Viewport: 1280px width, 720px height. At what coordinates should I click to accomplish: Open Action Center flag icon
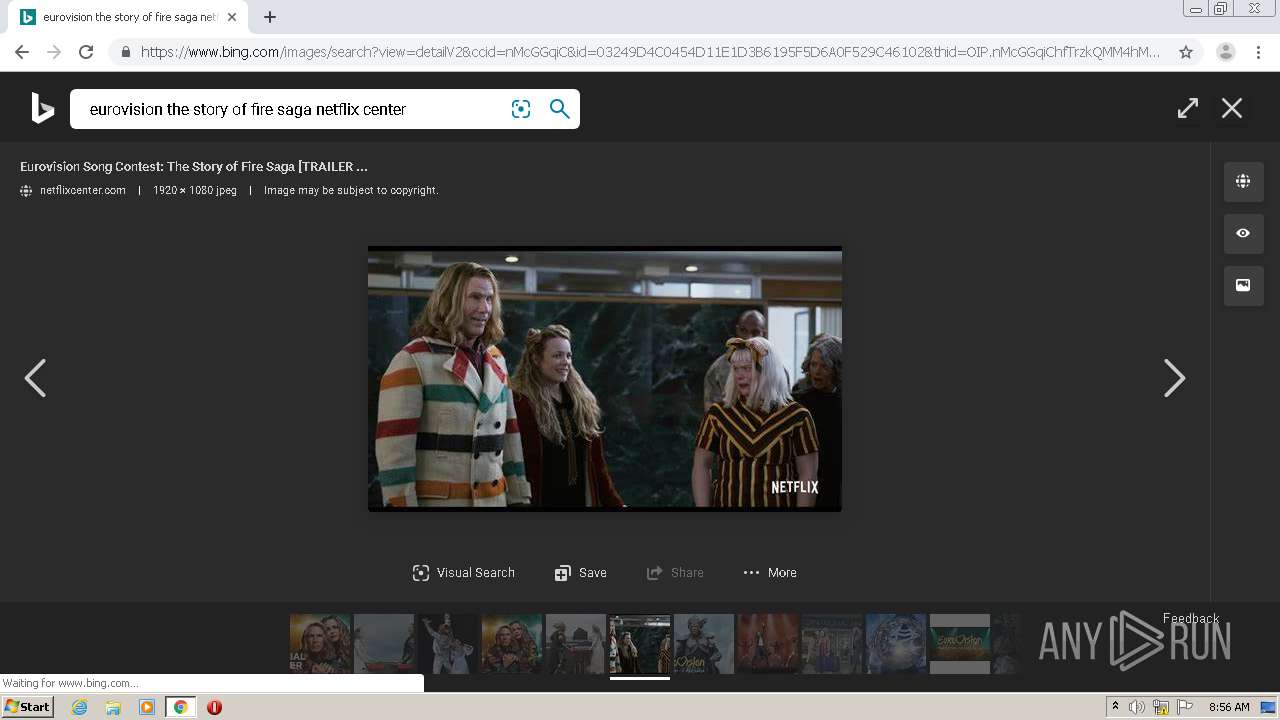pos(1184,707)
